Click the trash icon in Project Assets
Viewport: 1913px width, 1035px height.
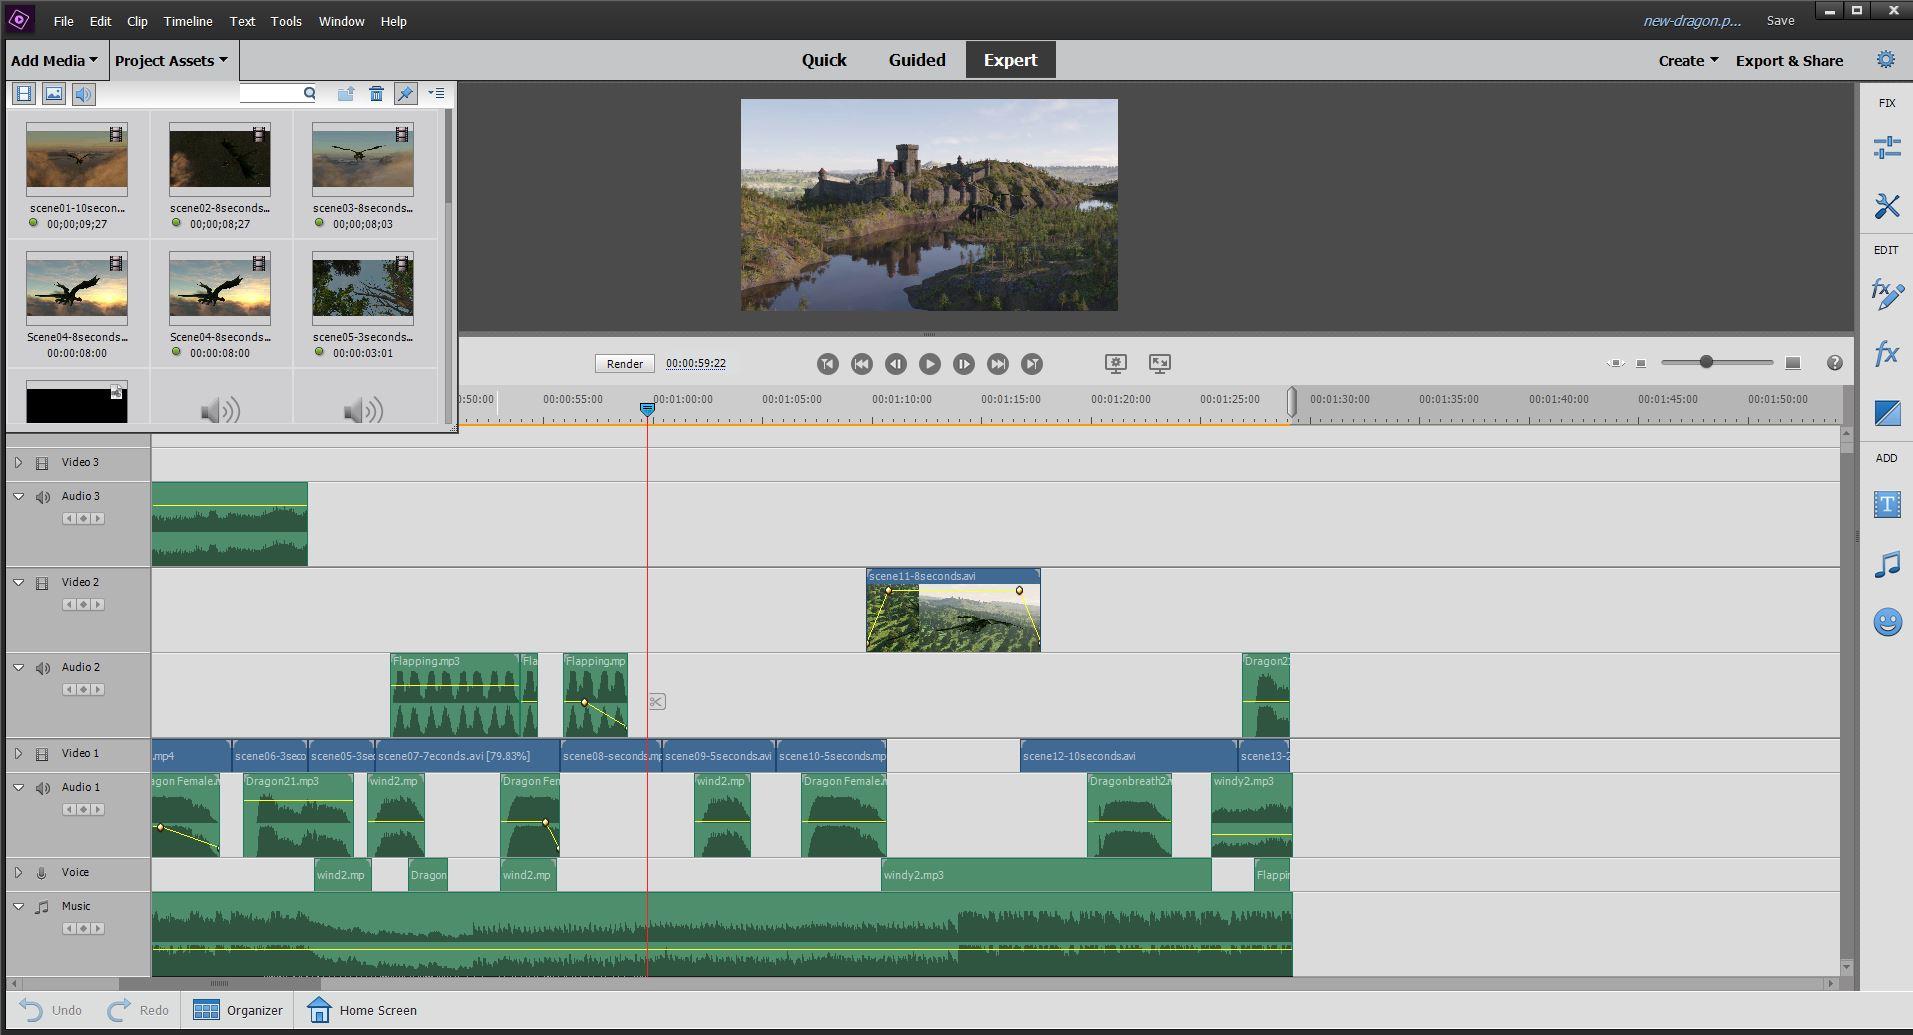pos(376,94)
